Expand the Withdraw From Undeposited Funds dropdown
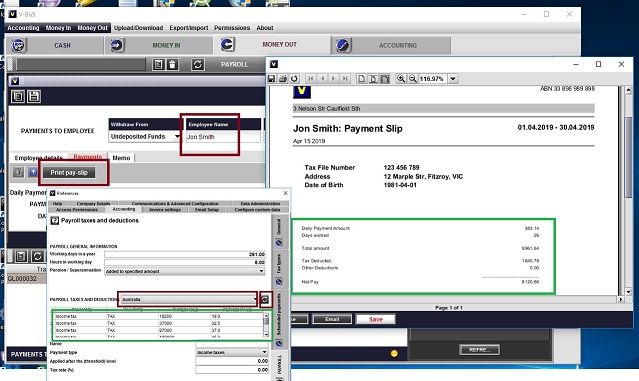The height and width of the screenshot is (381, 639). click(177, 137)
